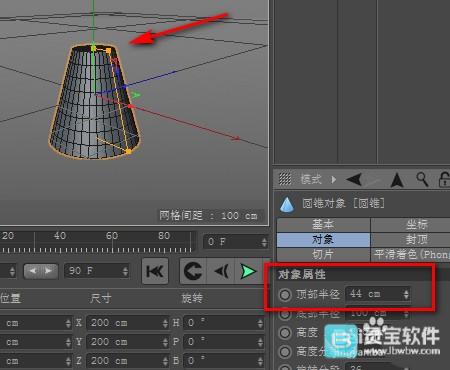Click the 顶部半径 44 cm field

[377, 294]
